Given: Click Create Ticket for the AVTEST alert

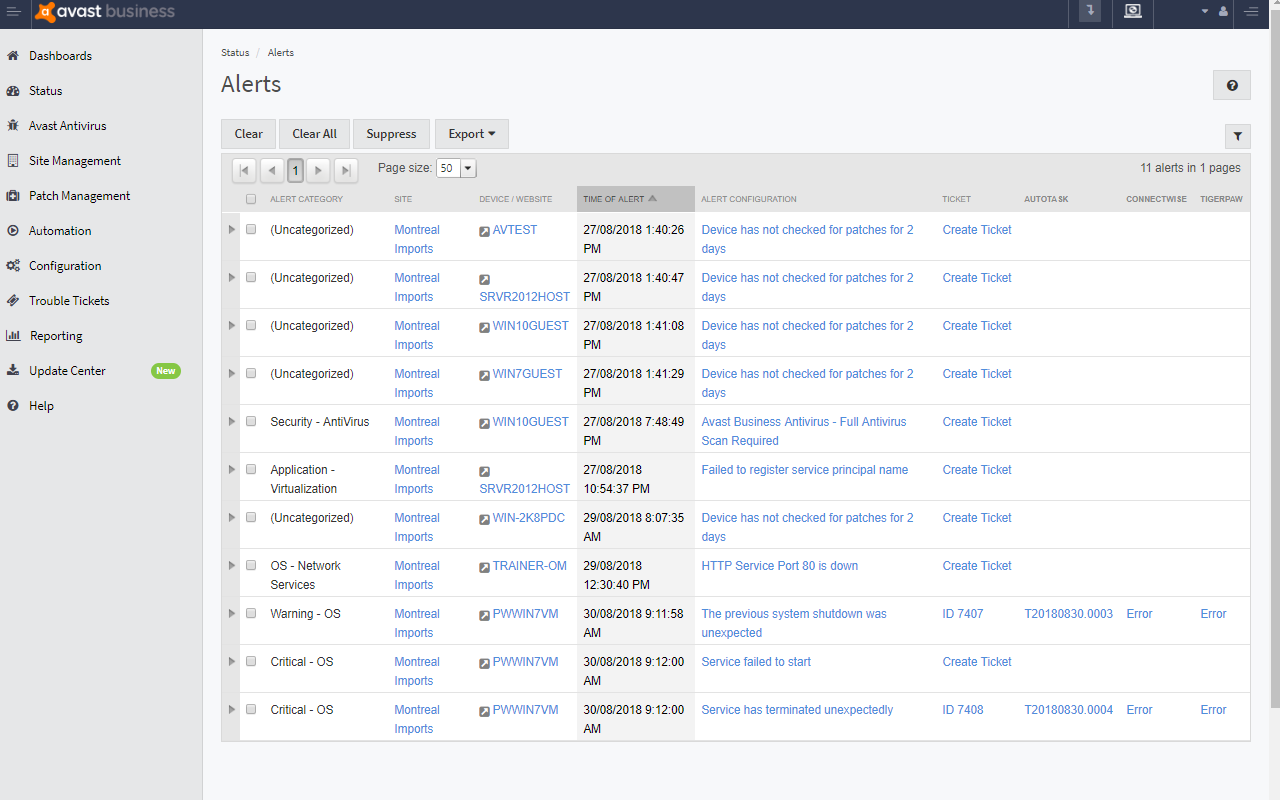Looking at the screenshot, I should pyautogui.click(x=976, y=229).
